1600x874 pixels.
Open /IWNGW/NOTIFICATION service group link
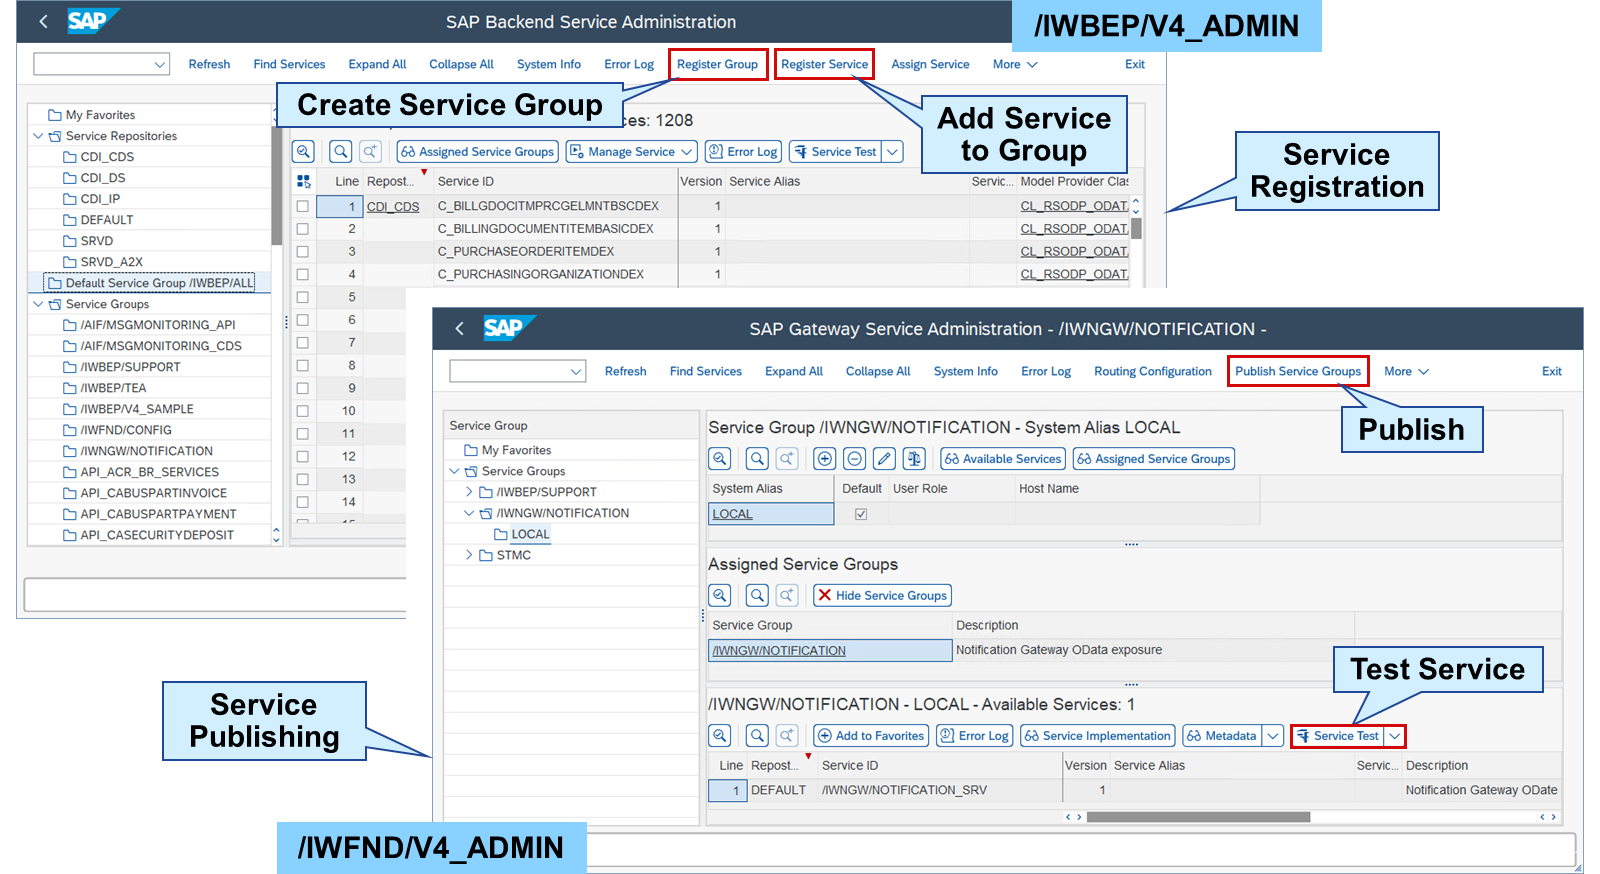click(779, 650)
